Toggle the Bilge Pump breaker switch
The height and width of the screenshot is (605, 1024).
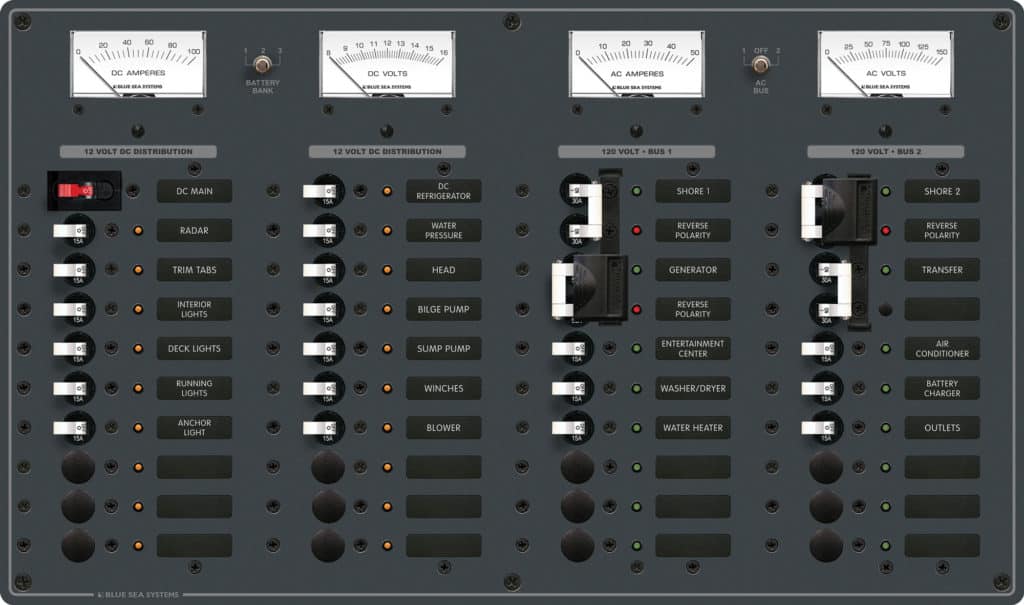click(x=322, y=309)
